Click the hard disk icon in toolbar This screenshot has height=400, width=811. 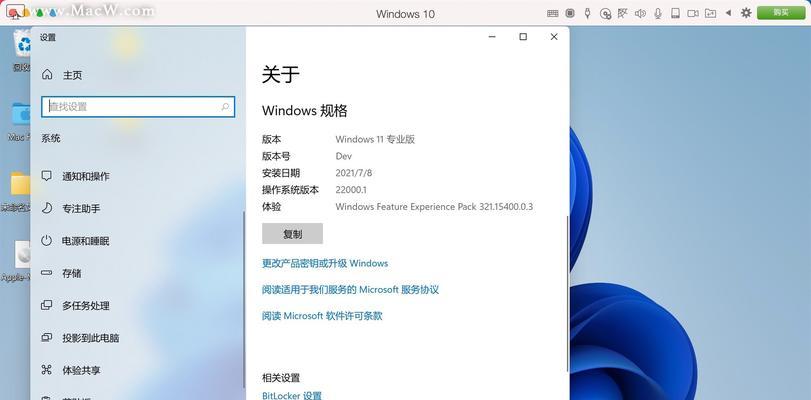point(675,13)
